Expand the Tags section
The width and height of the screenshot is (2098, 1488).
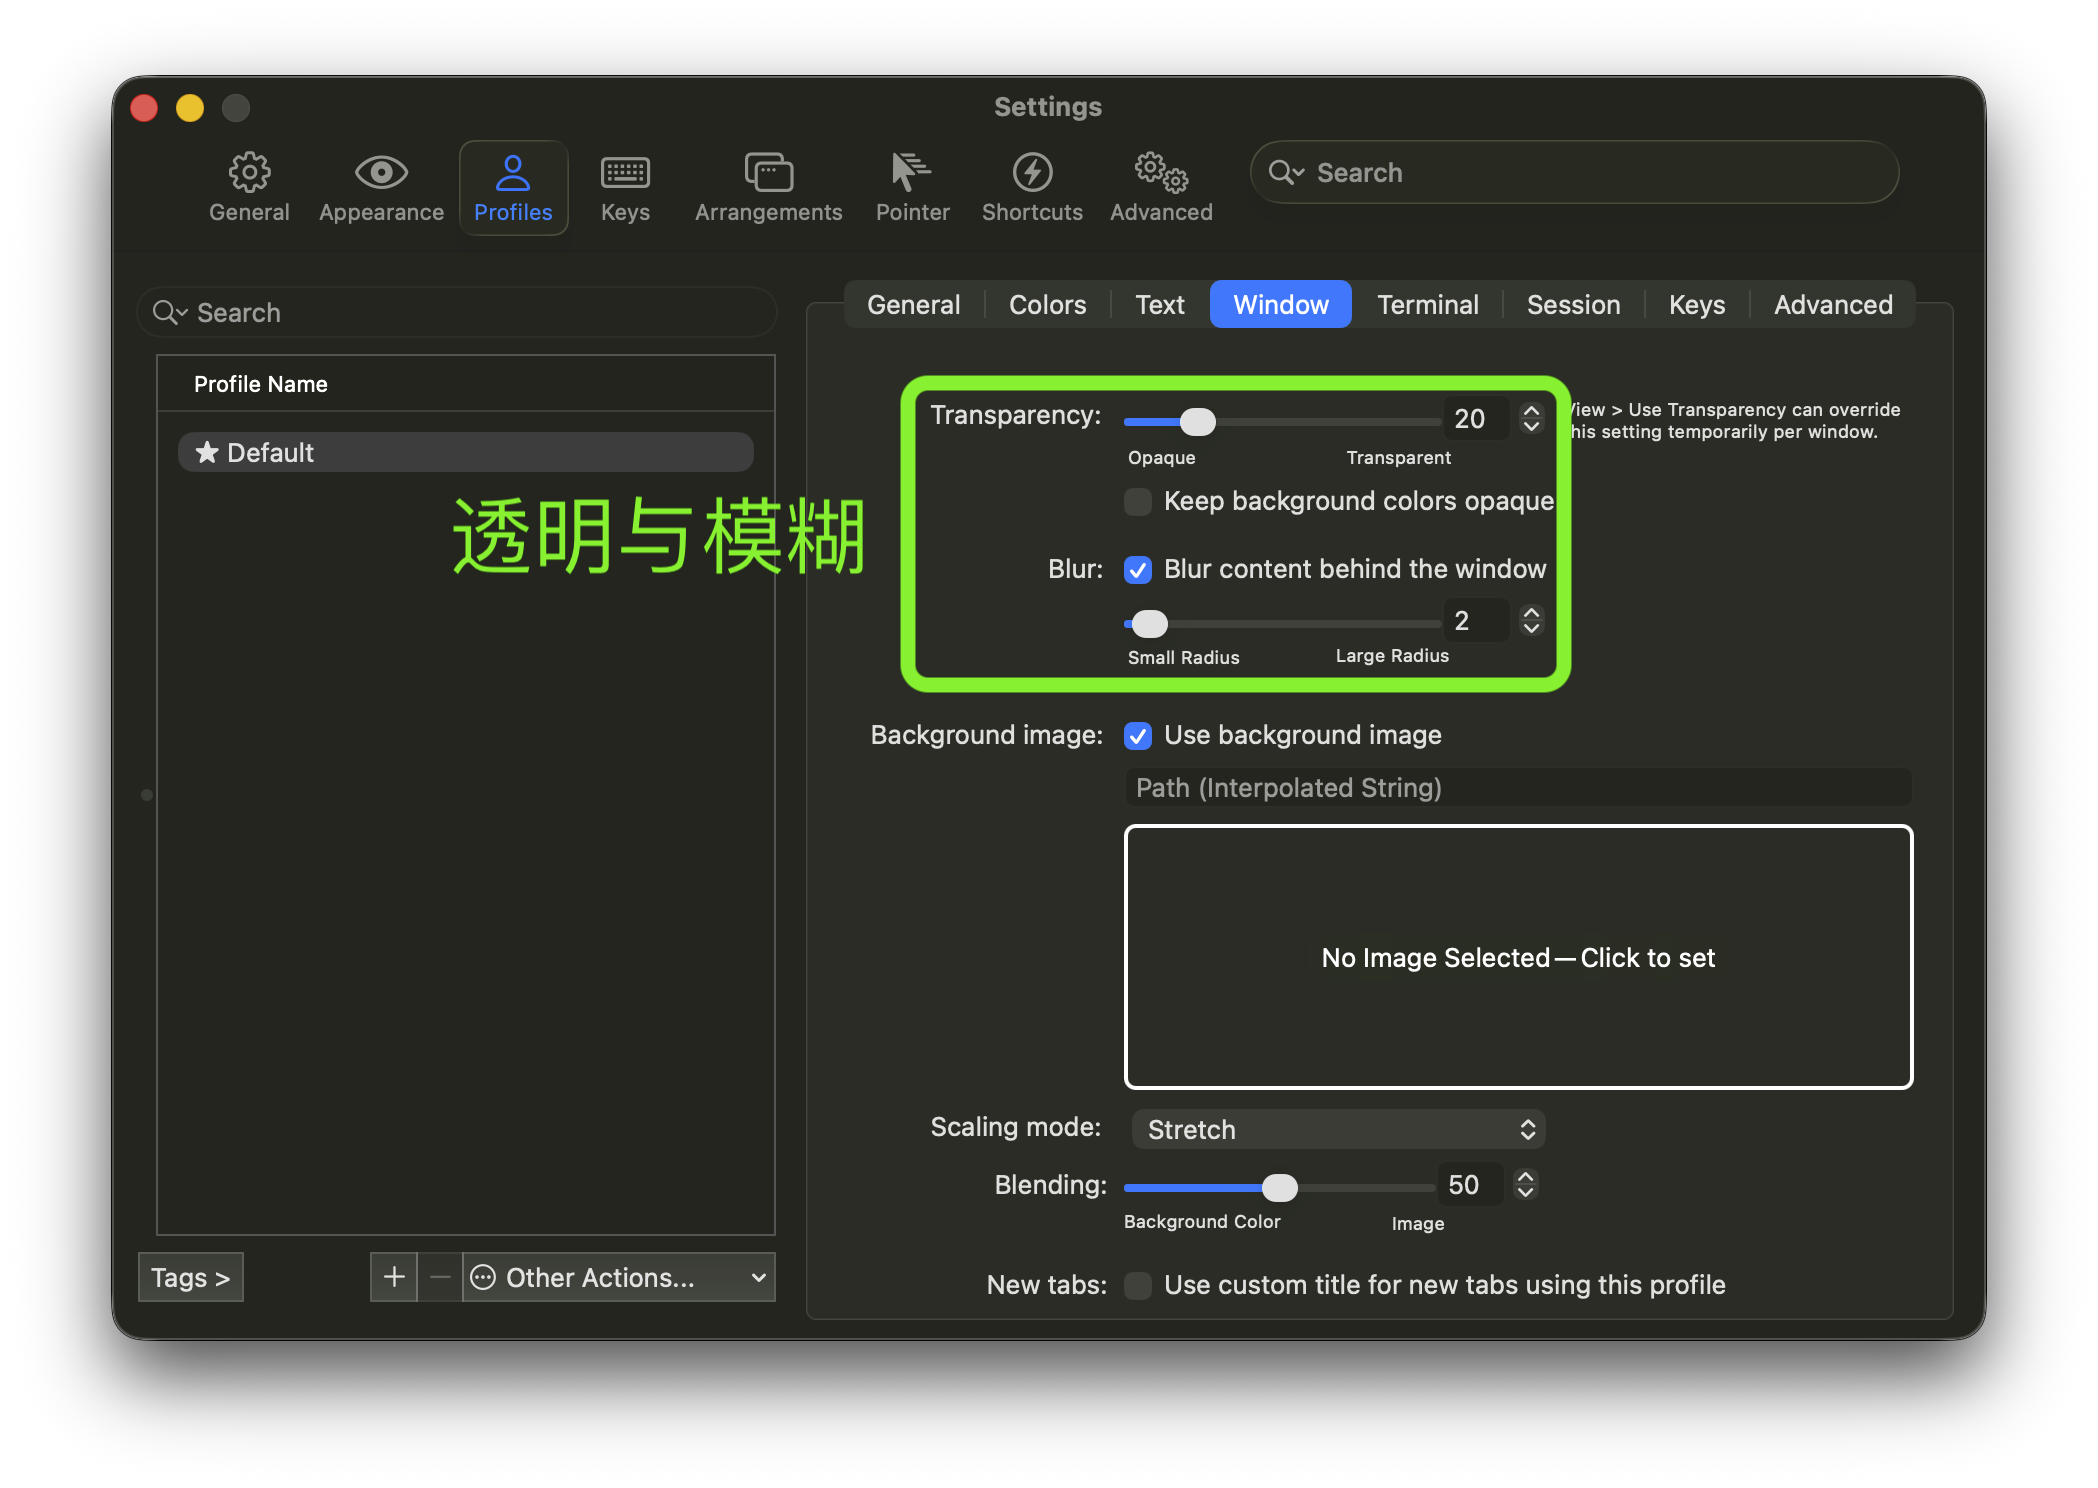(x=190, y=1277)
